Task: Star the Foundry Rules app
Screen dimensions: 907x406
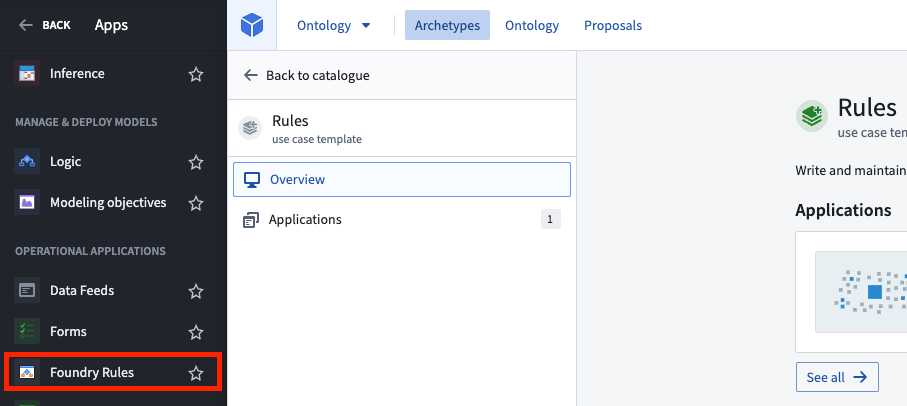Action: 196,373
